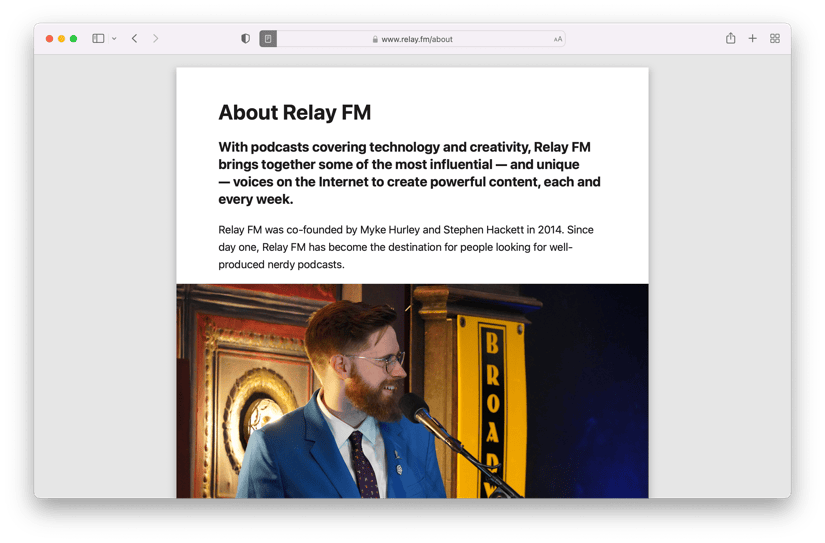Toggle Reader view in the address bar
Screen dimensions: 825x543
coord(268,38)
